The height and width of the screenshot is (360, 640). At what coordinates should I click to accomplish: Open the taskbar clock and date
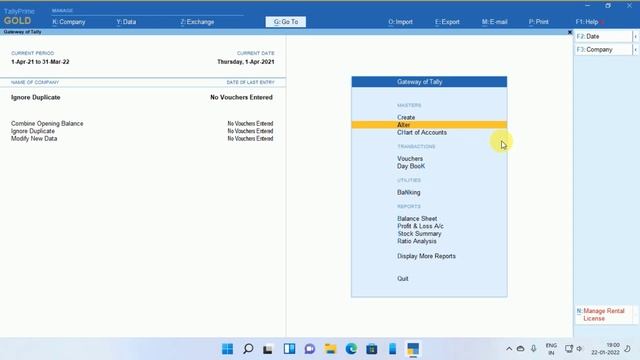605,349
